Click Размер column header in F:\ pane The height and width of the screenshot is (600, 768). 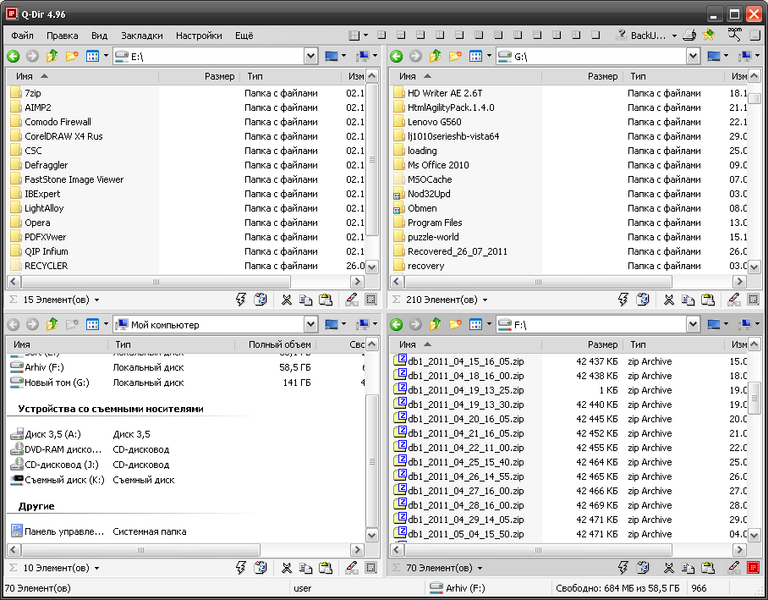click(581, 344)
